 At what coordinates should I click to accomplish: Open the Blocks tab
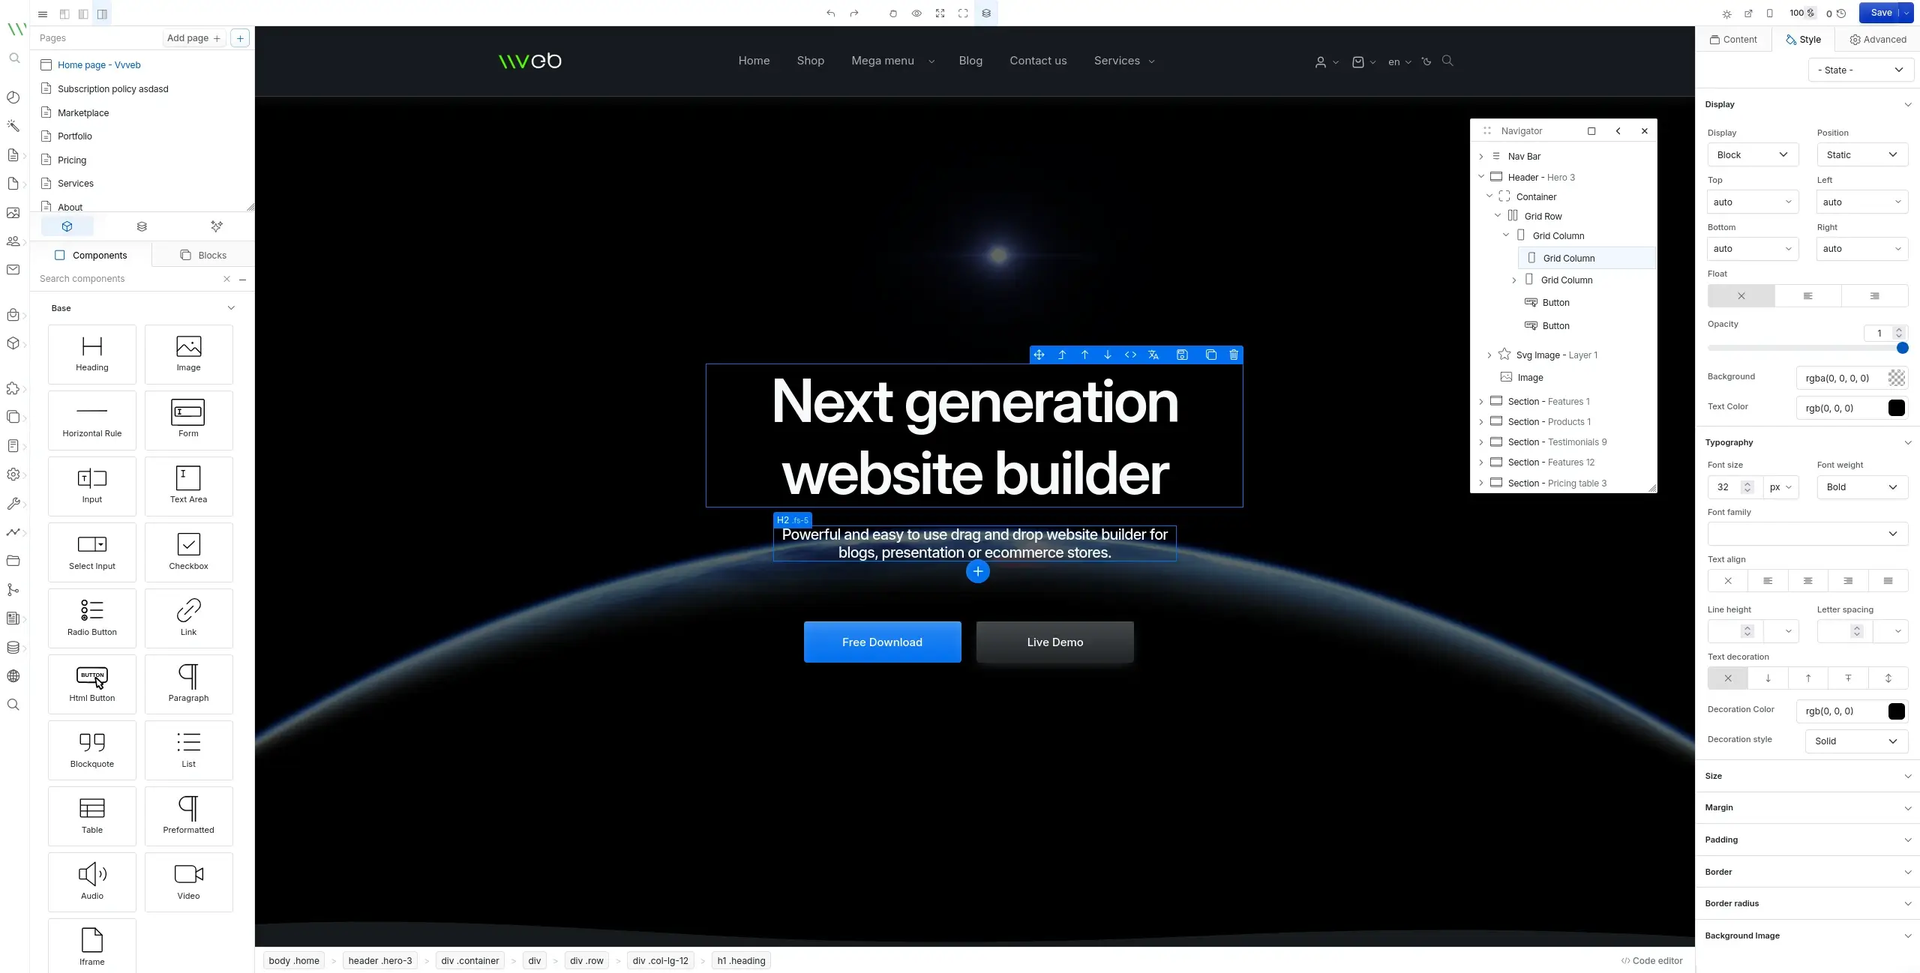pos(203,255)
